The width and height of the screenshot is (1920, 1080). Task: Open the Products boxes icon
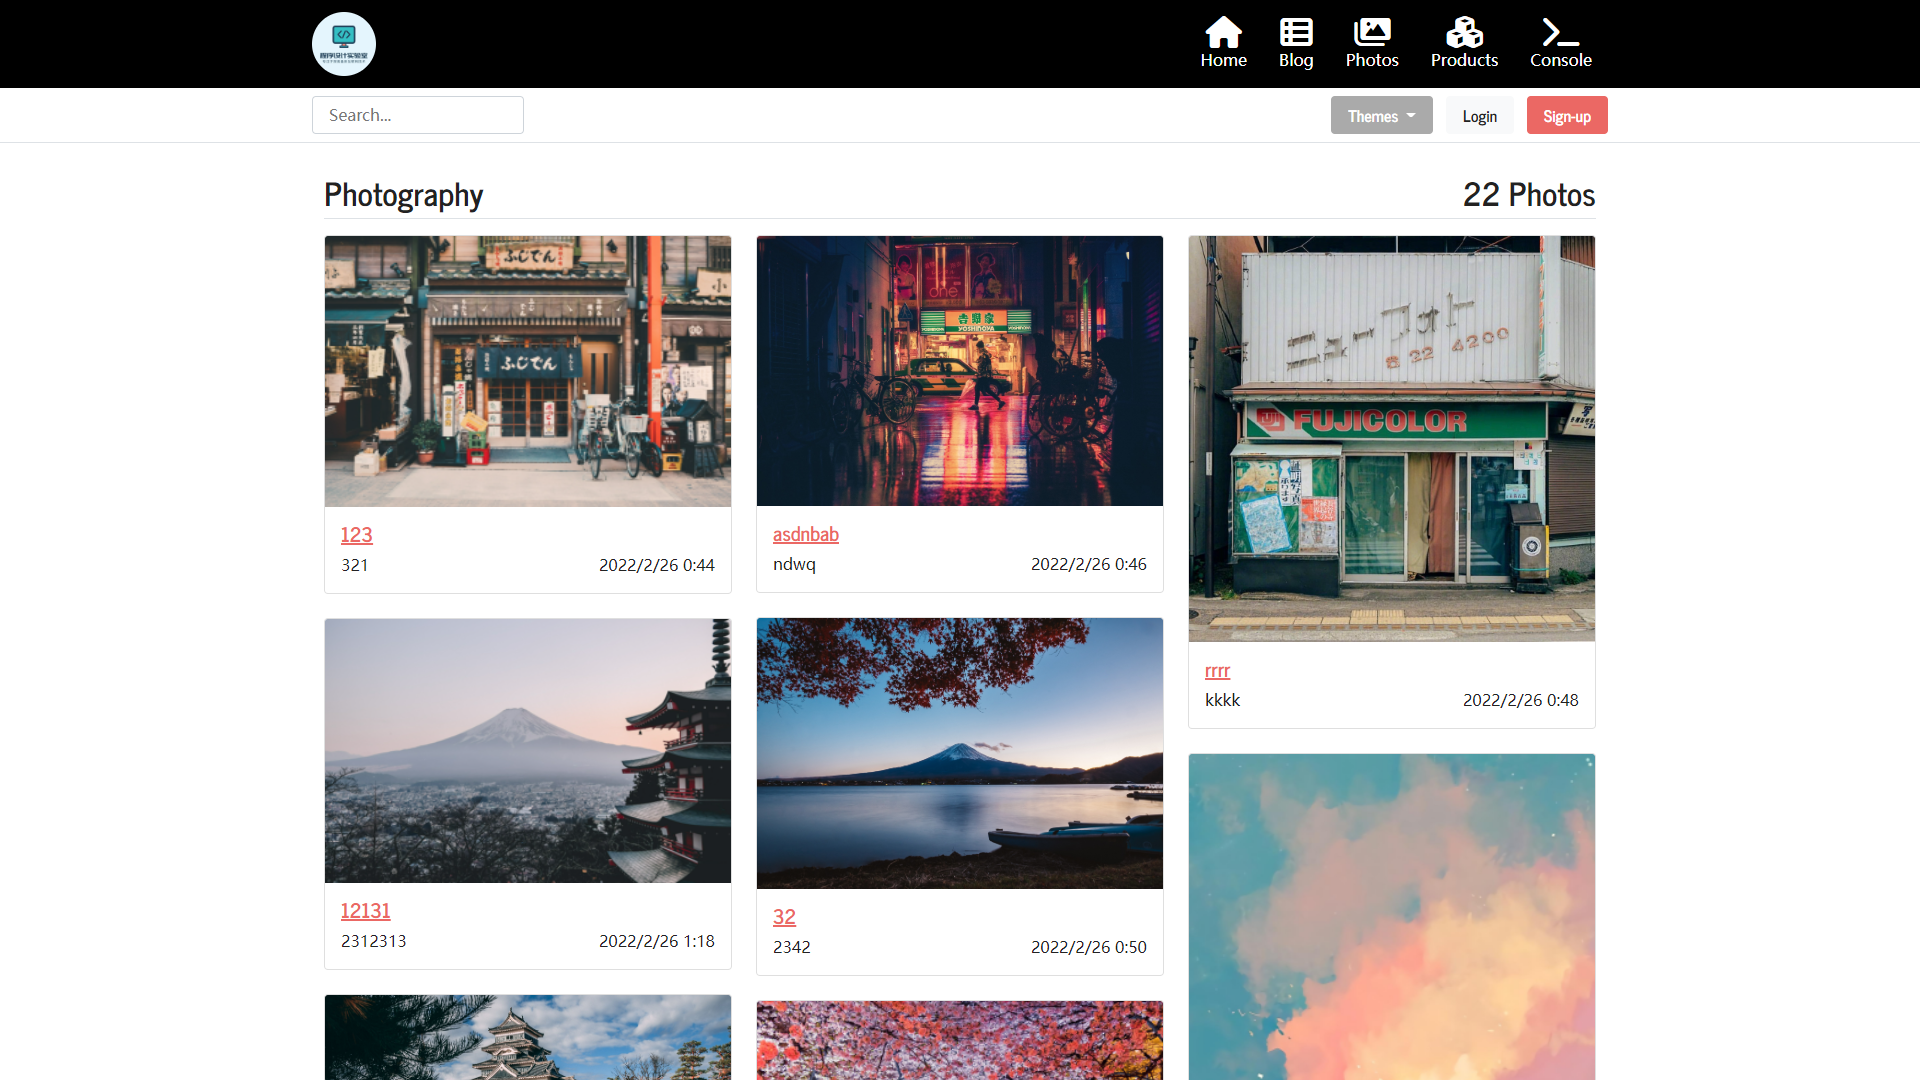[1464, 33]
